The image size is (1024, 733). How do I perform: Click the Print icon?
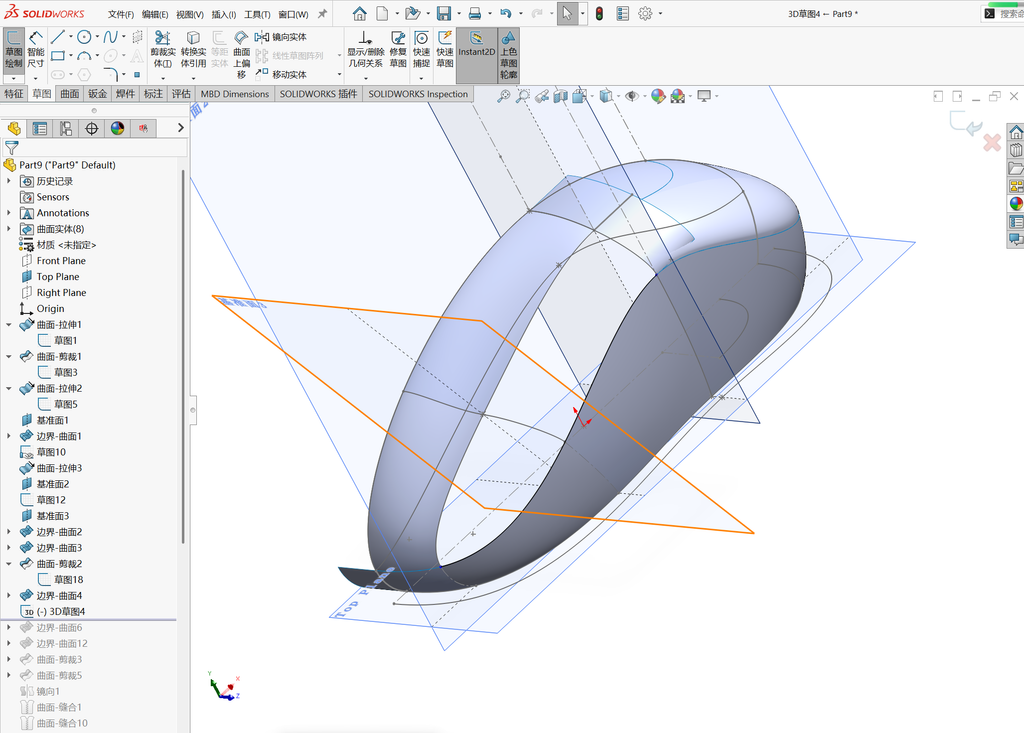point(475,13)
